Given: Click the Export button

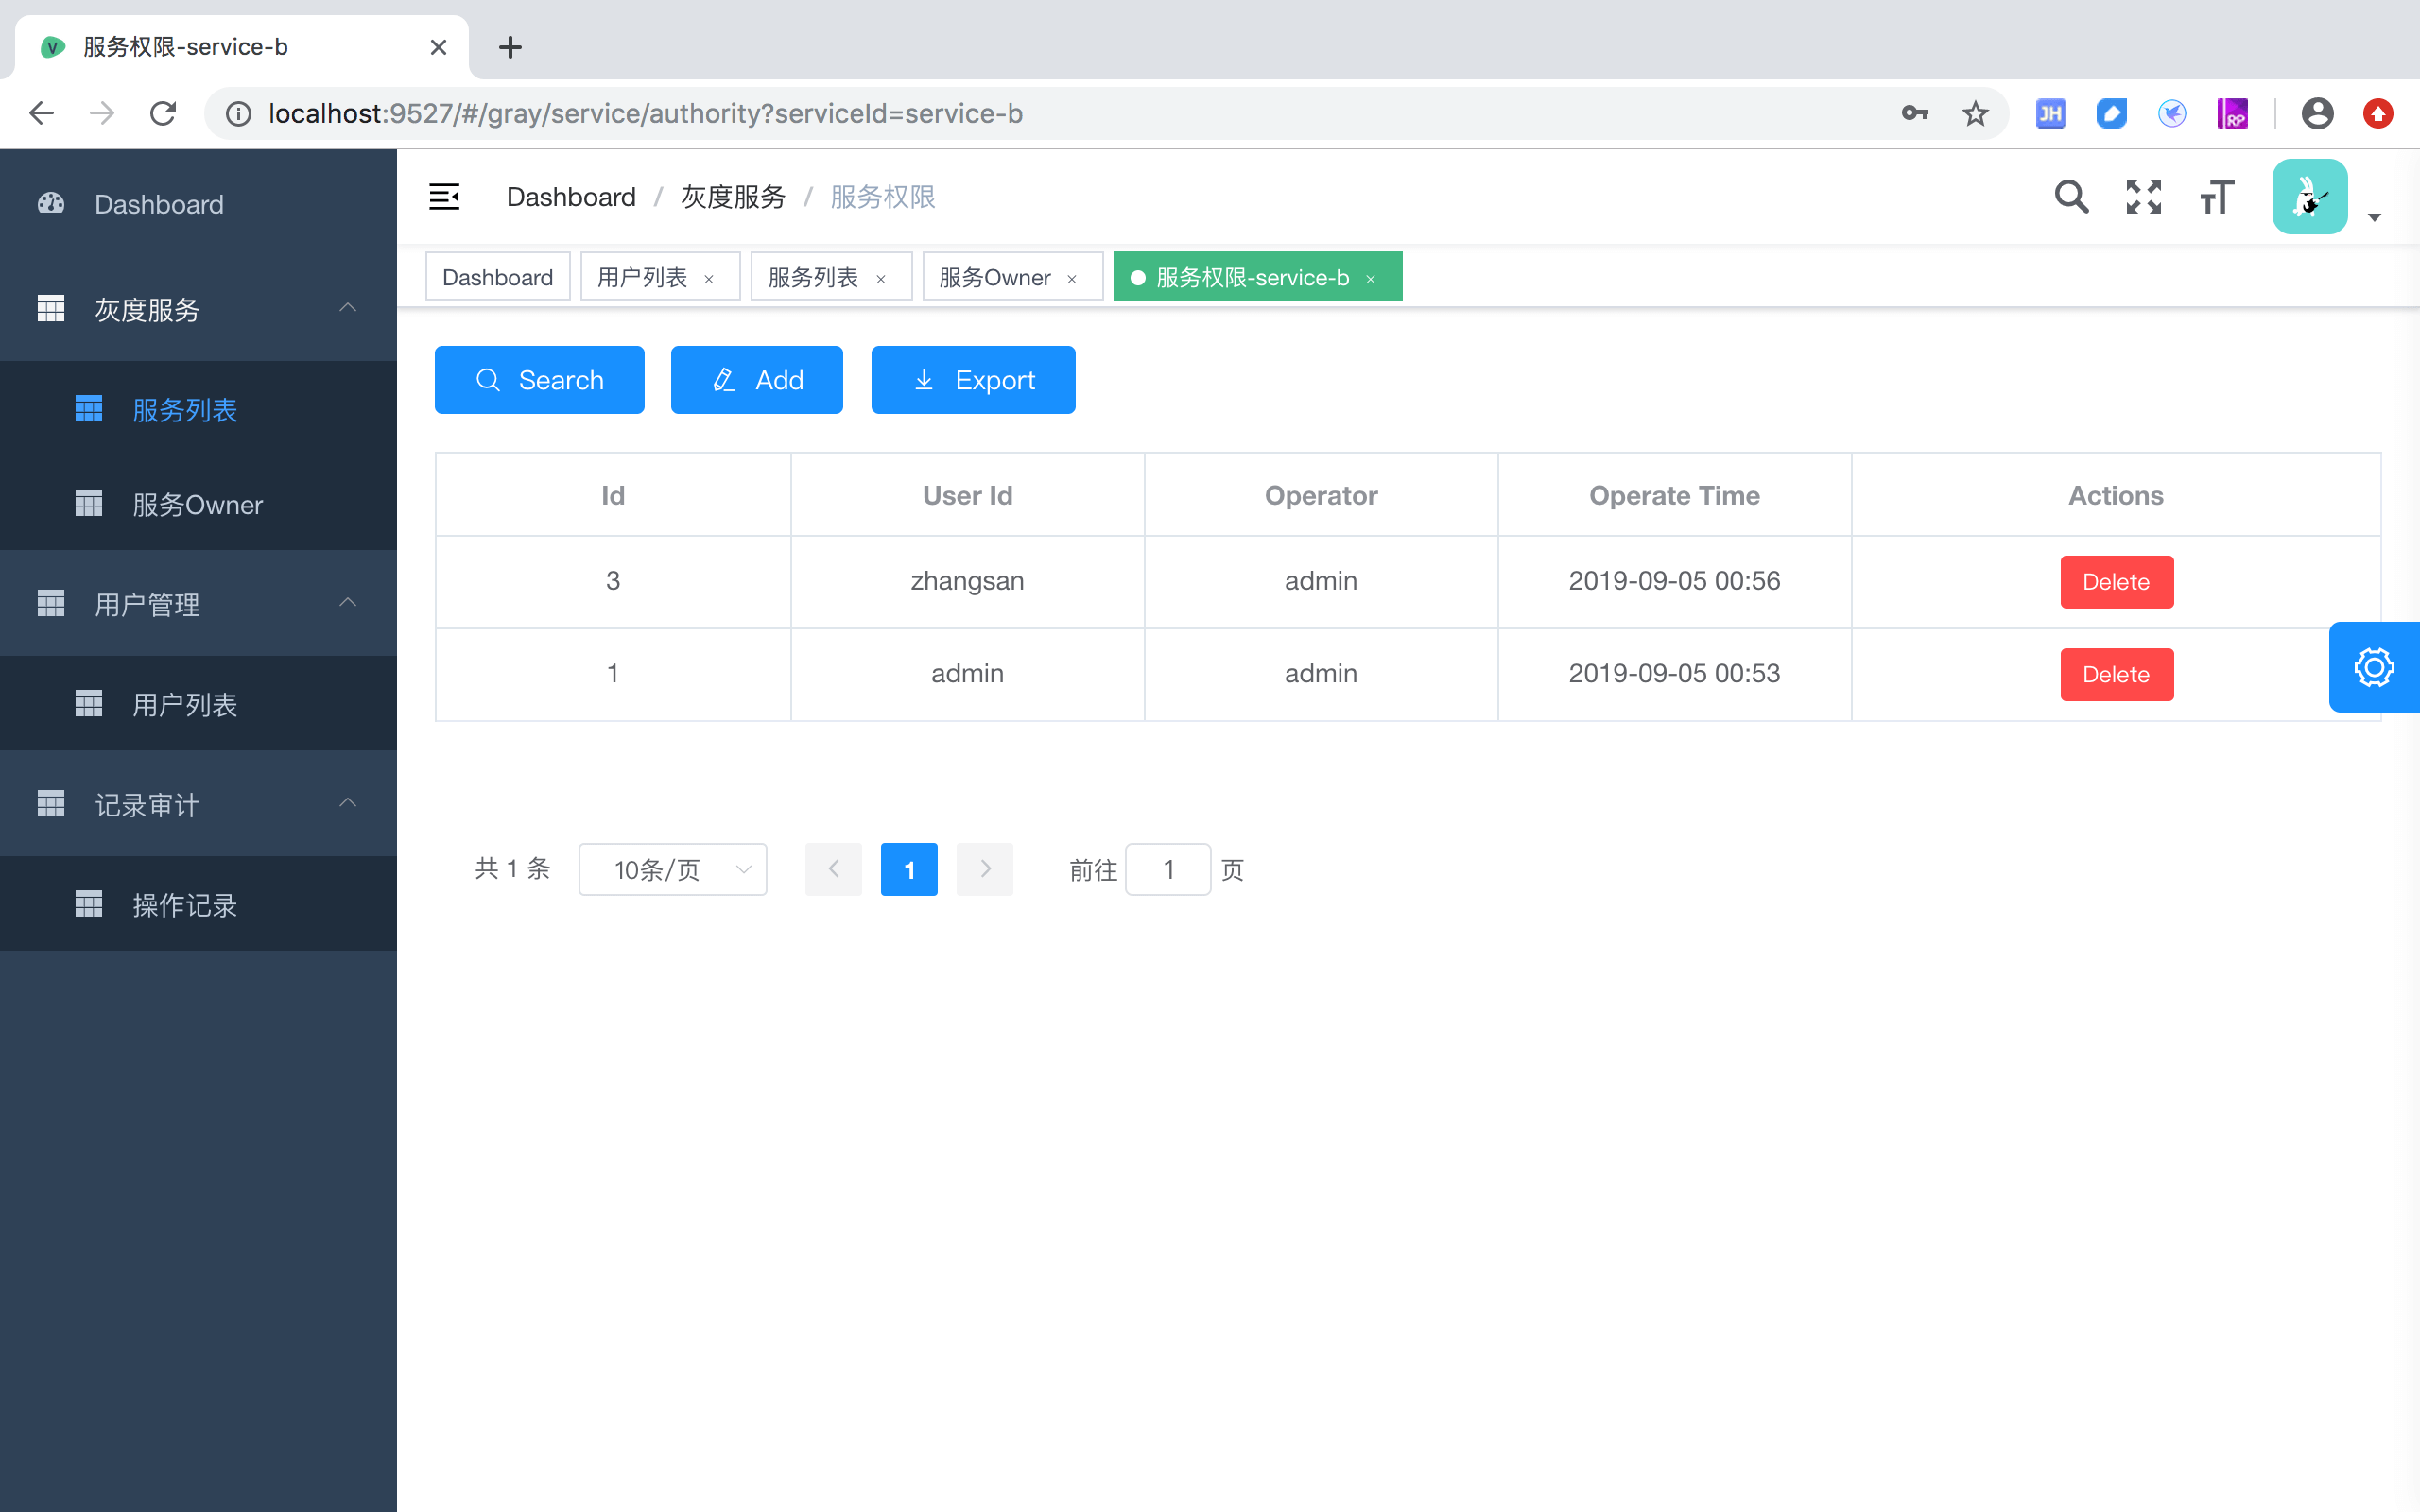Looking at the screenshot, I should [973, 380].
